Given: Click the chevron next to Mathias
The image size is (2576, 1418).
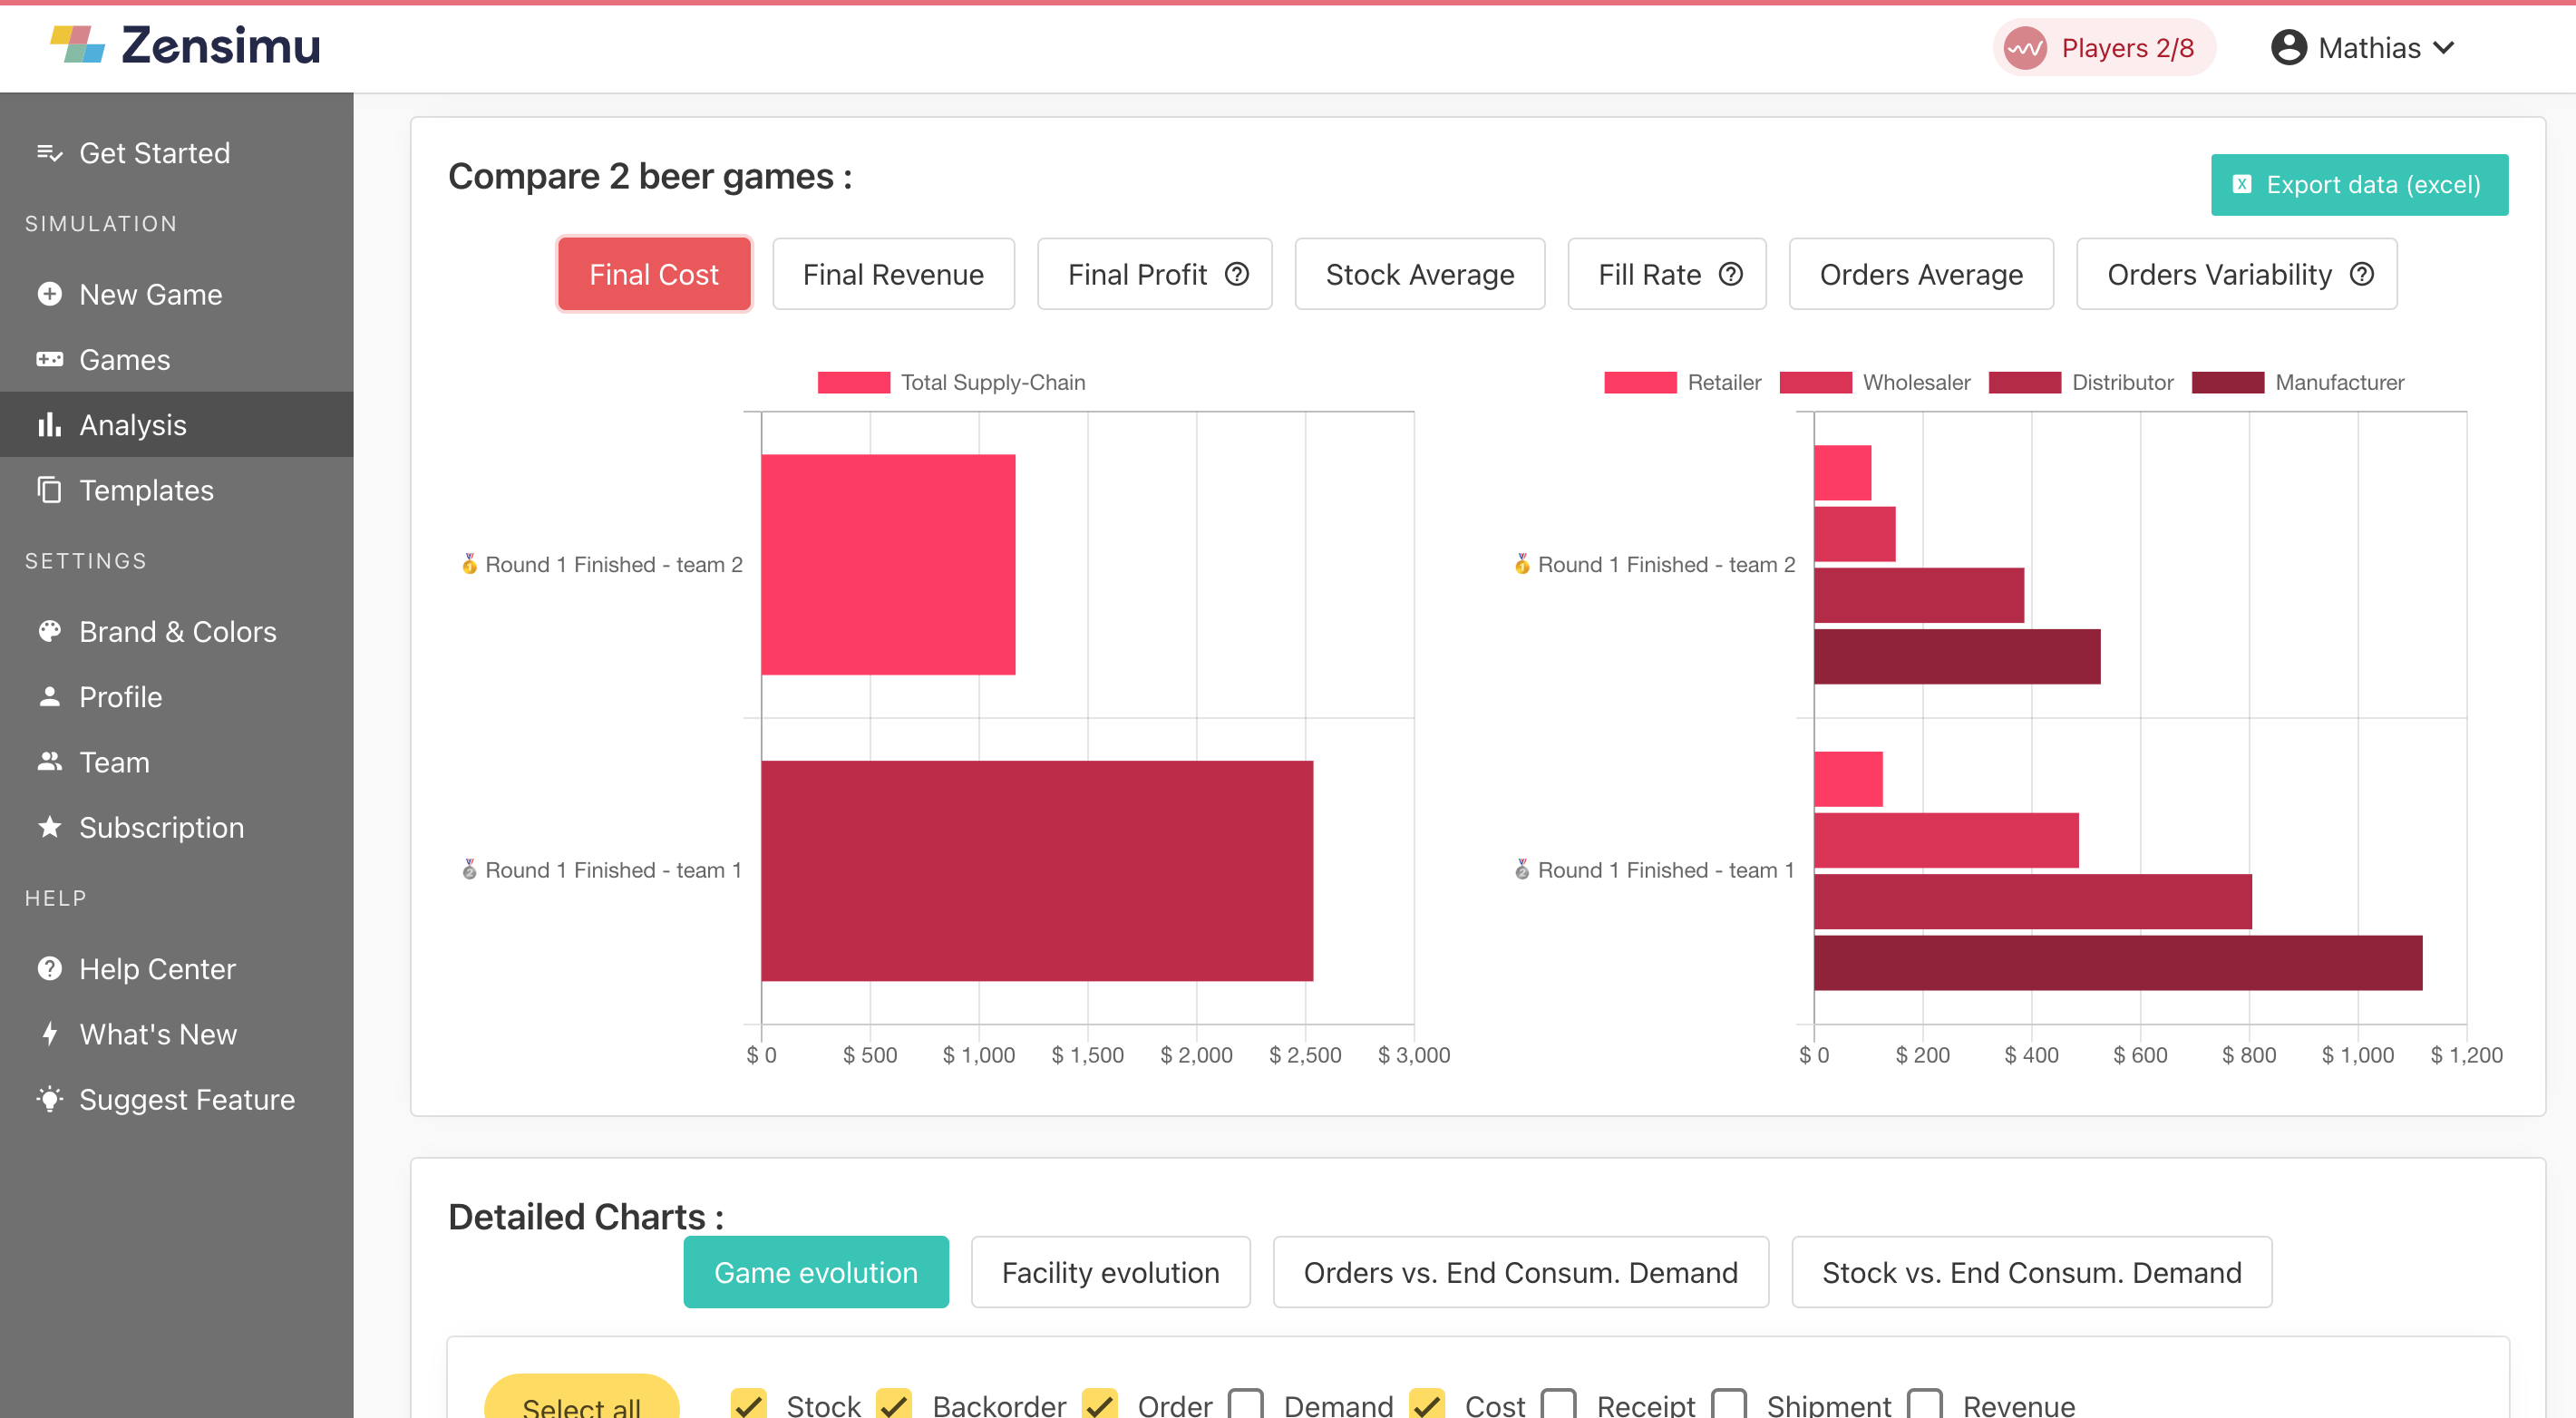Looking at the screenshot, I should [x=2444, y=48].
